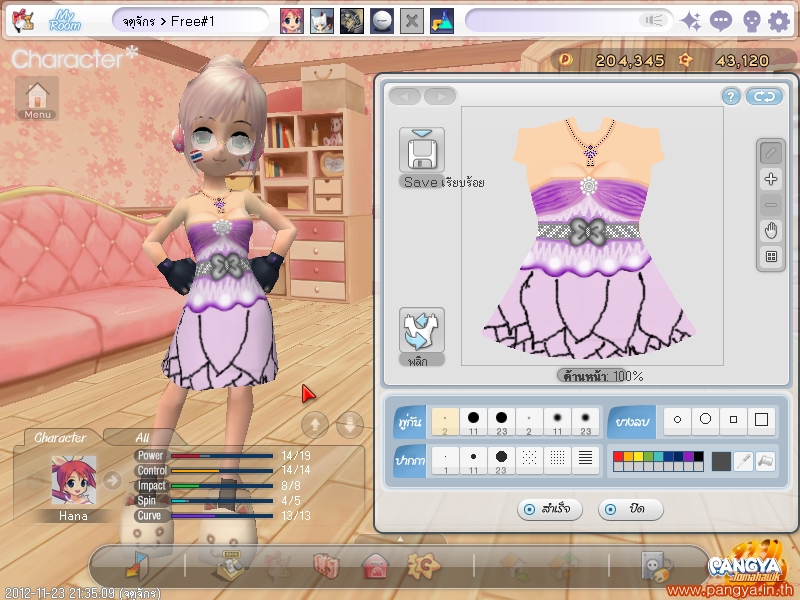
Task: Click the Menu home button
Action: [37, 98]
